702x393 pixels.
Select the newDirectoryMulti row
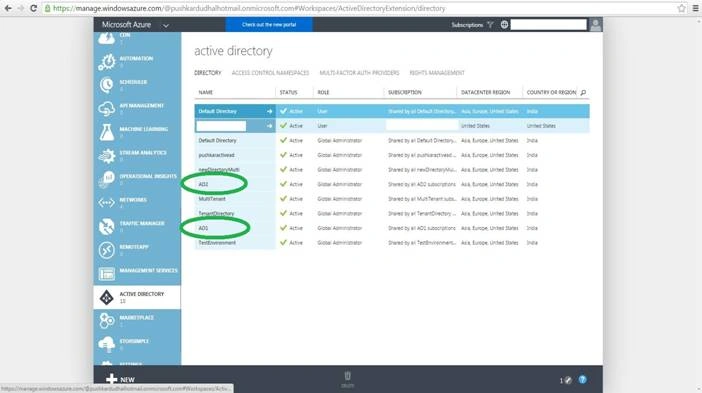(392, 170)
